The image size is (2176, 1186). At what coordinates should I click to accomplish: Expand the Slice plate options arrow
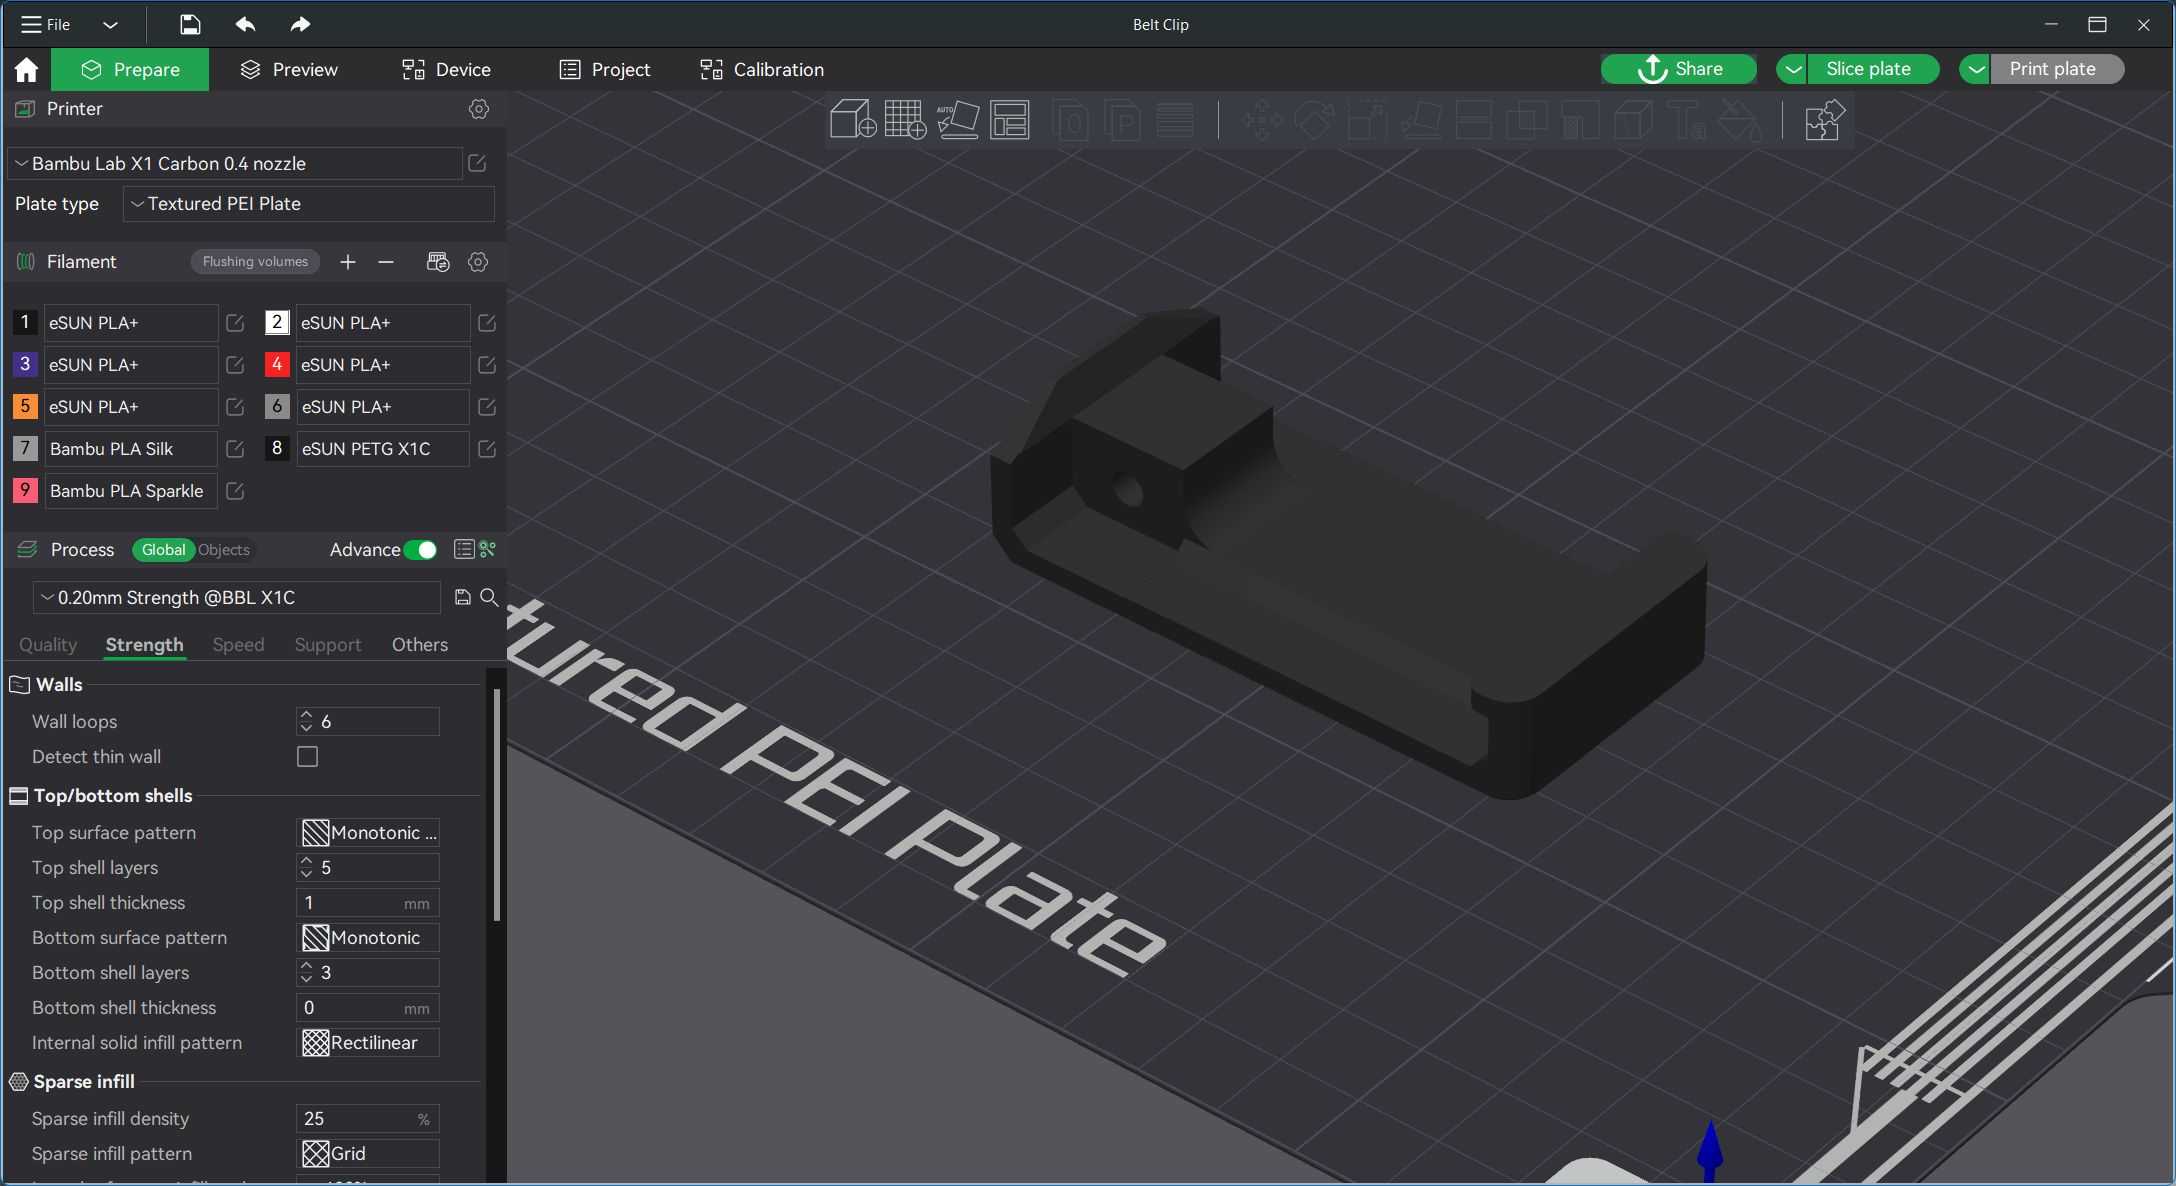1792,69
